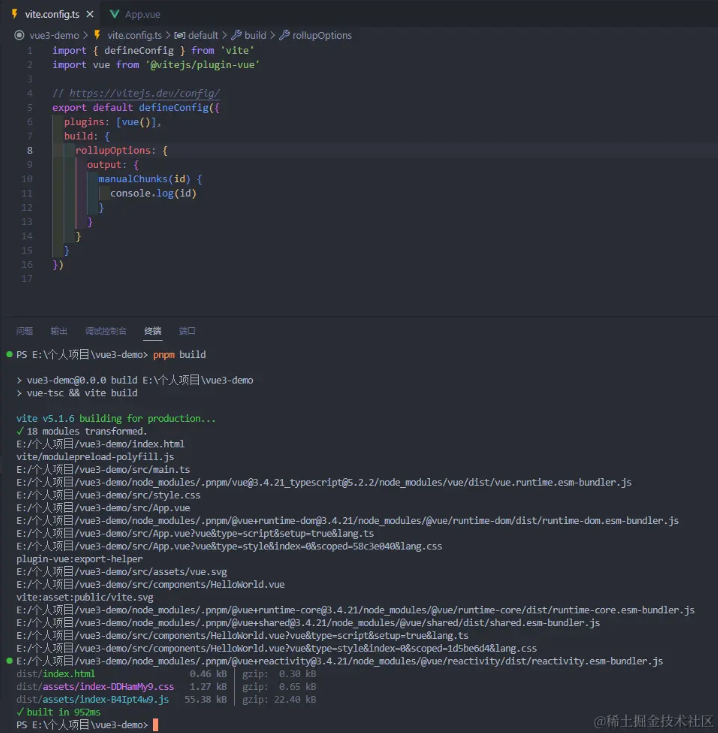Click 'rollupOptions' on code line 8

point(113,151)
